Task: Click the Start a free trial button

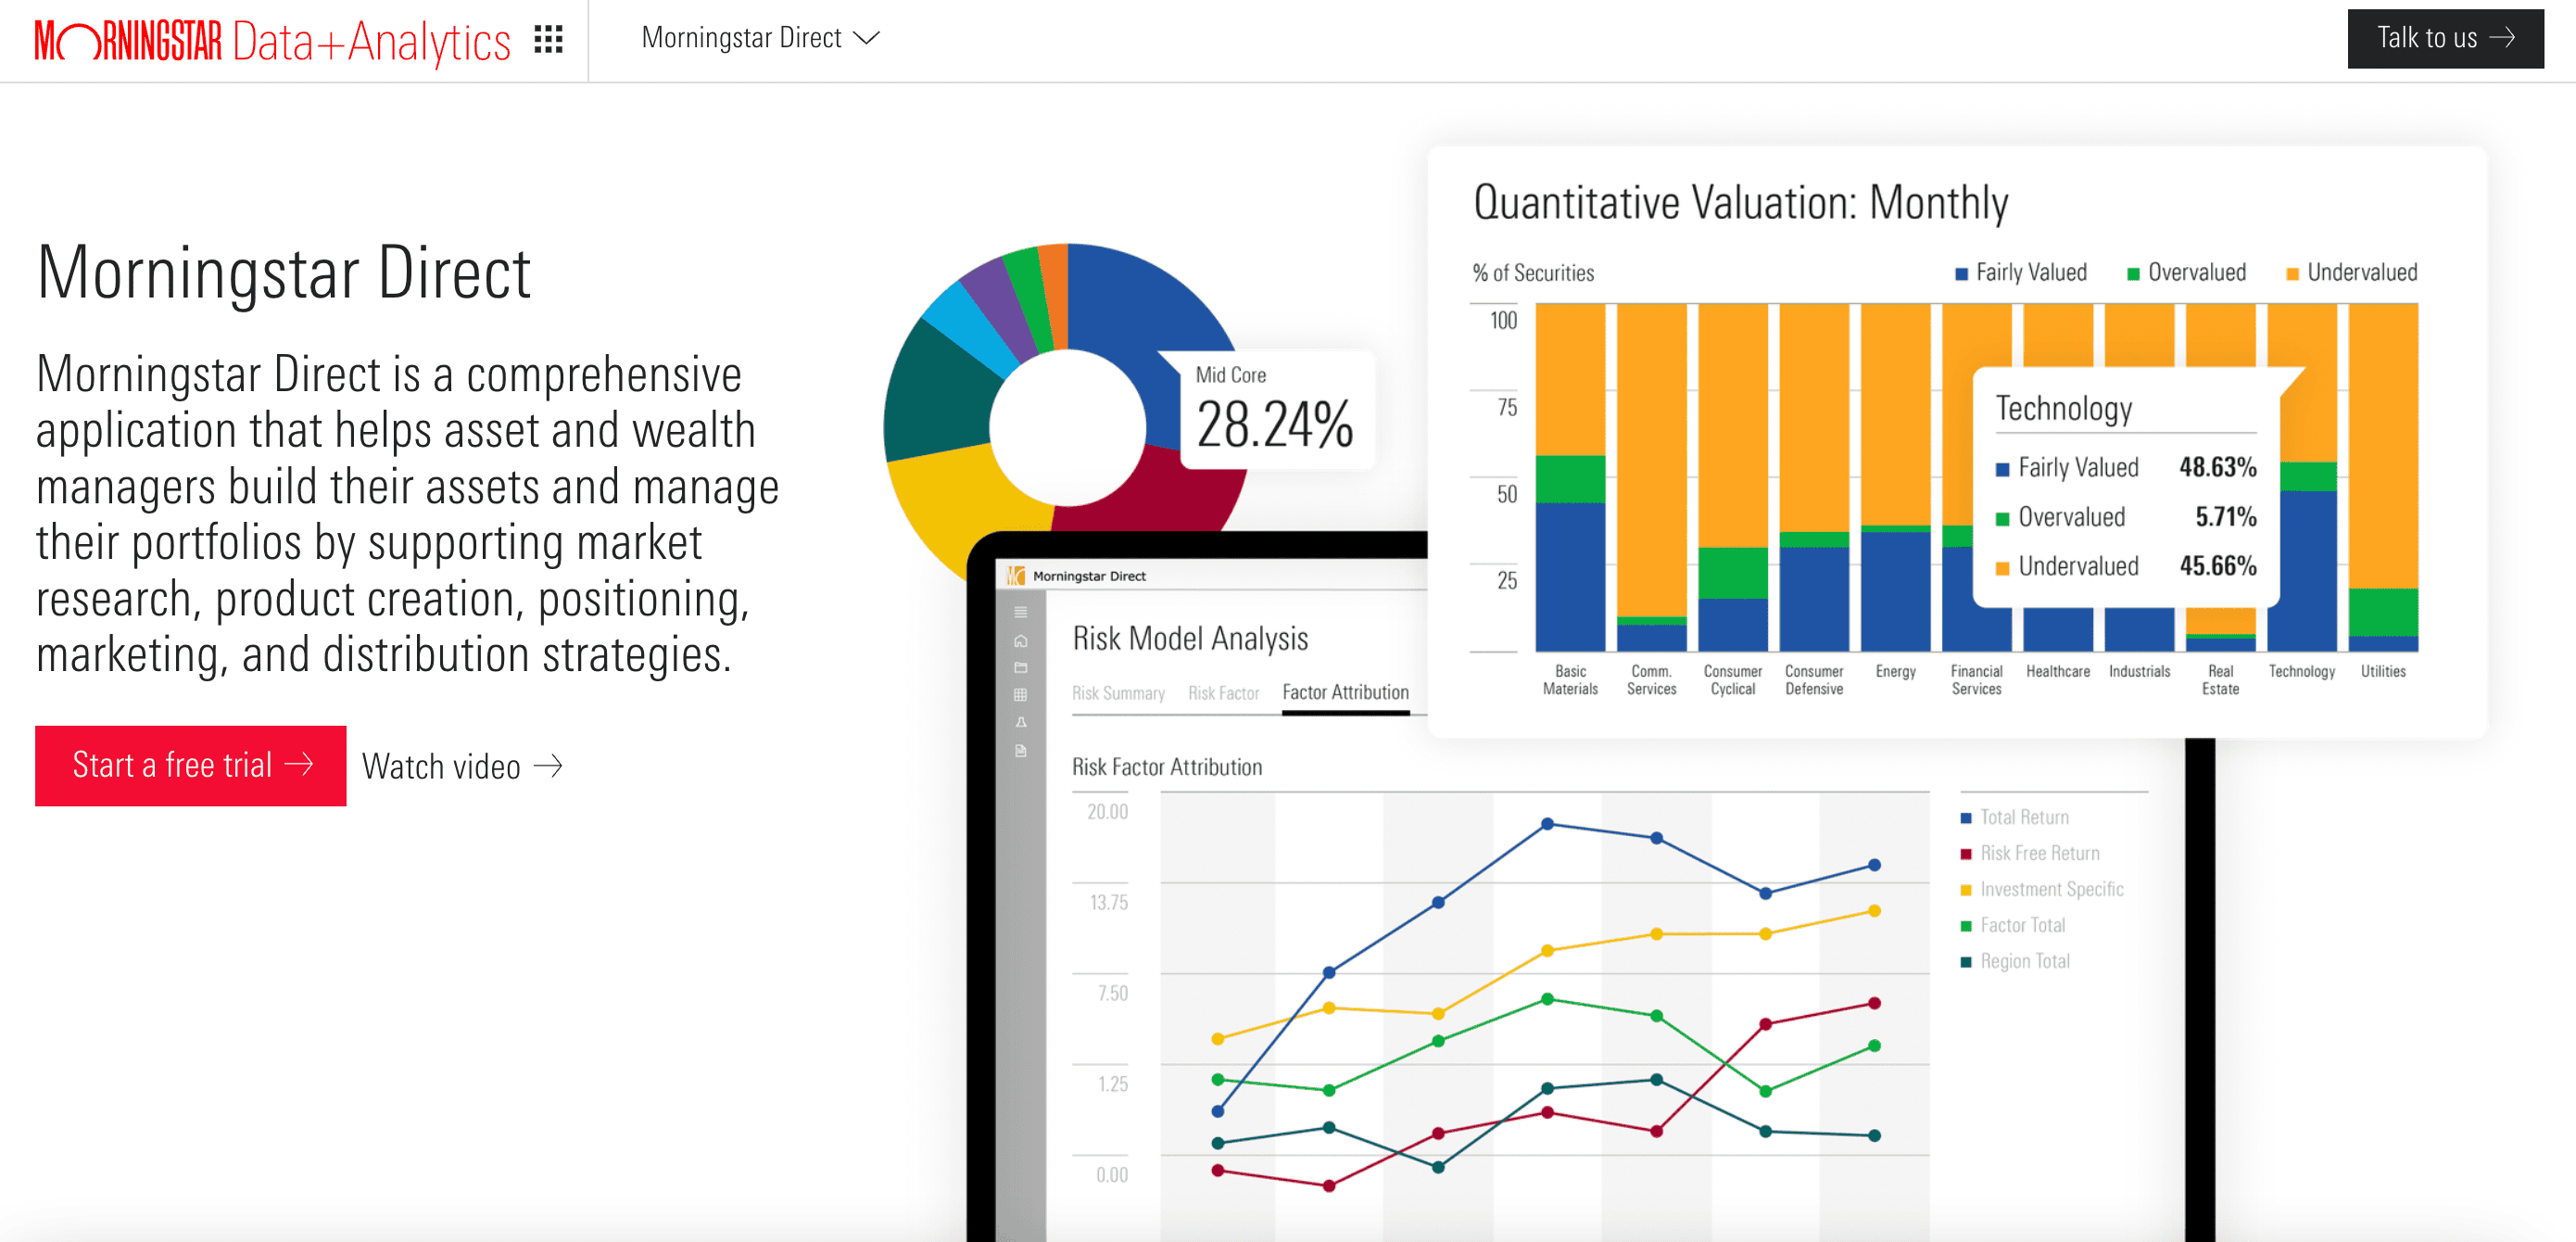Action: pyautogui.click(x=191, y=765)
